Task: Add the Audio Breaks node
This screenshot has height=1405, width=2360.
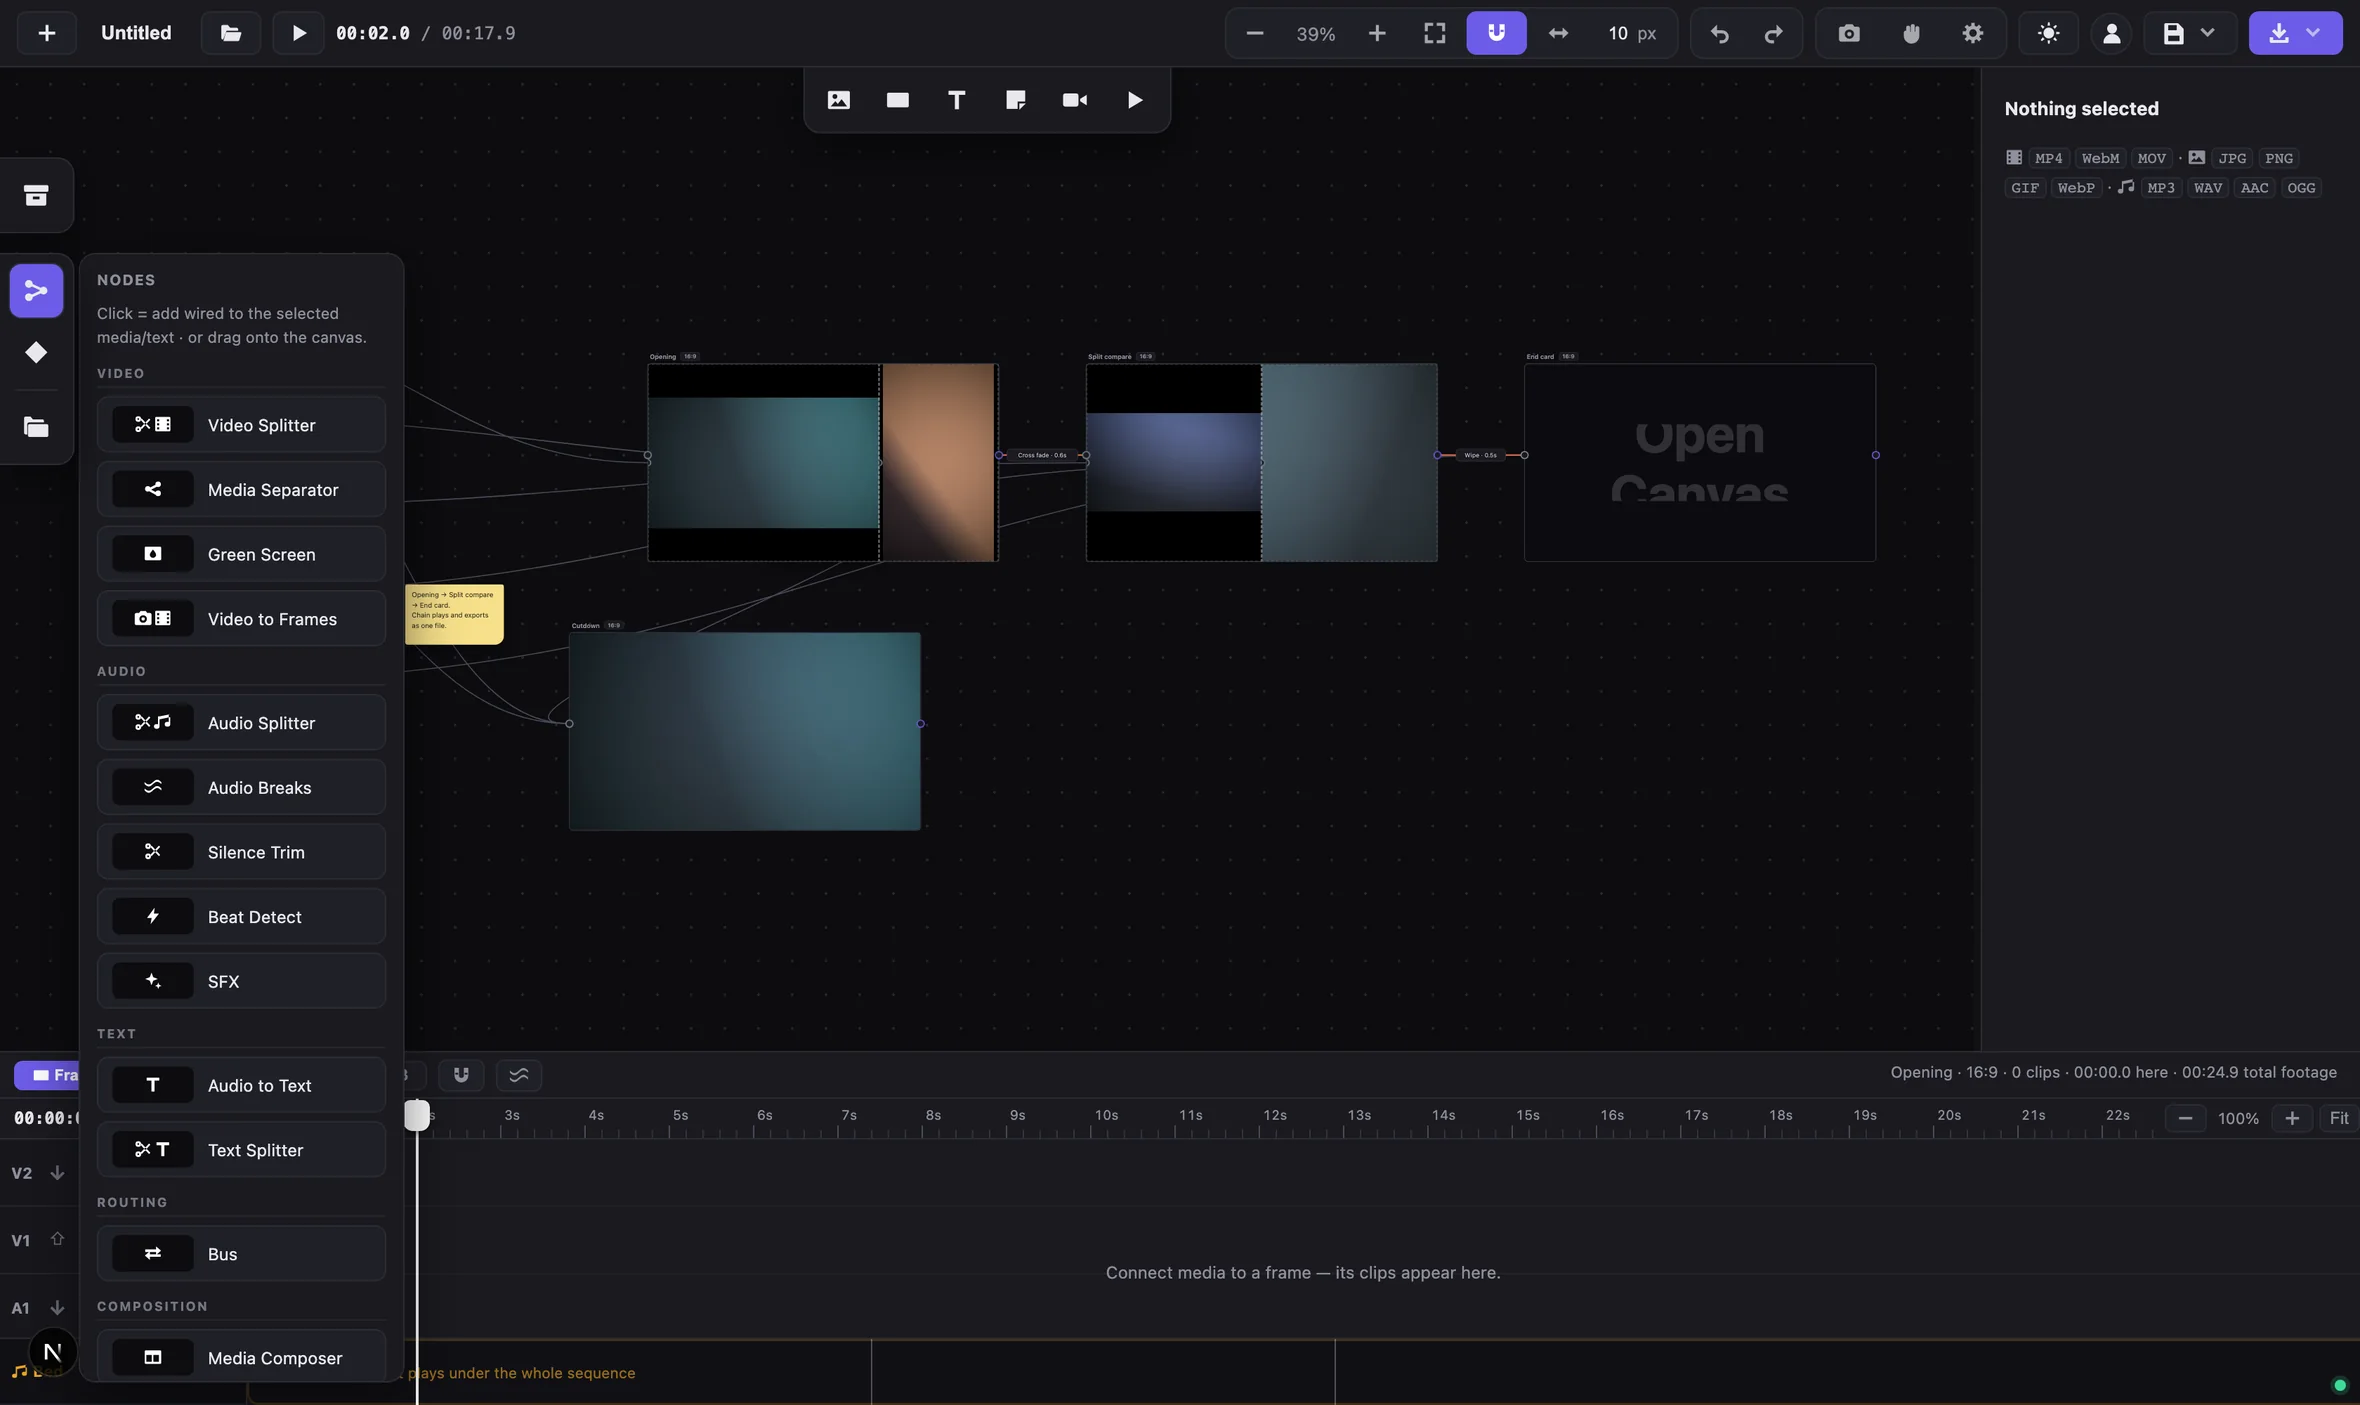Action: pyautogui.click(x=241, y=788)
